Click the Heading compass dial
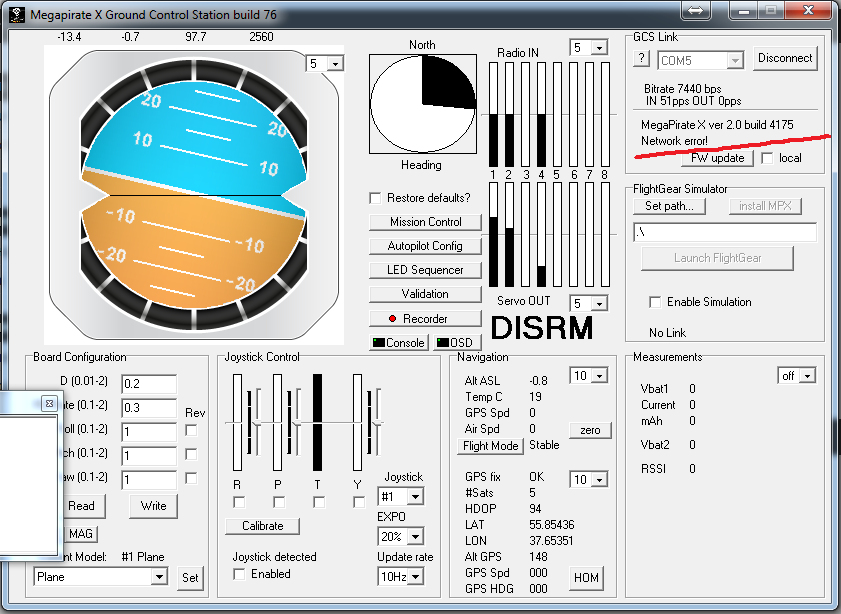The width and height of the screenshot is (841, 614). [423, 104]
